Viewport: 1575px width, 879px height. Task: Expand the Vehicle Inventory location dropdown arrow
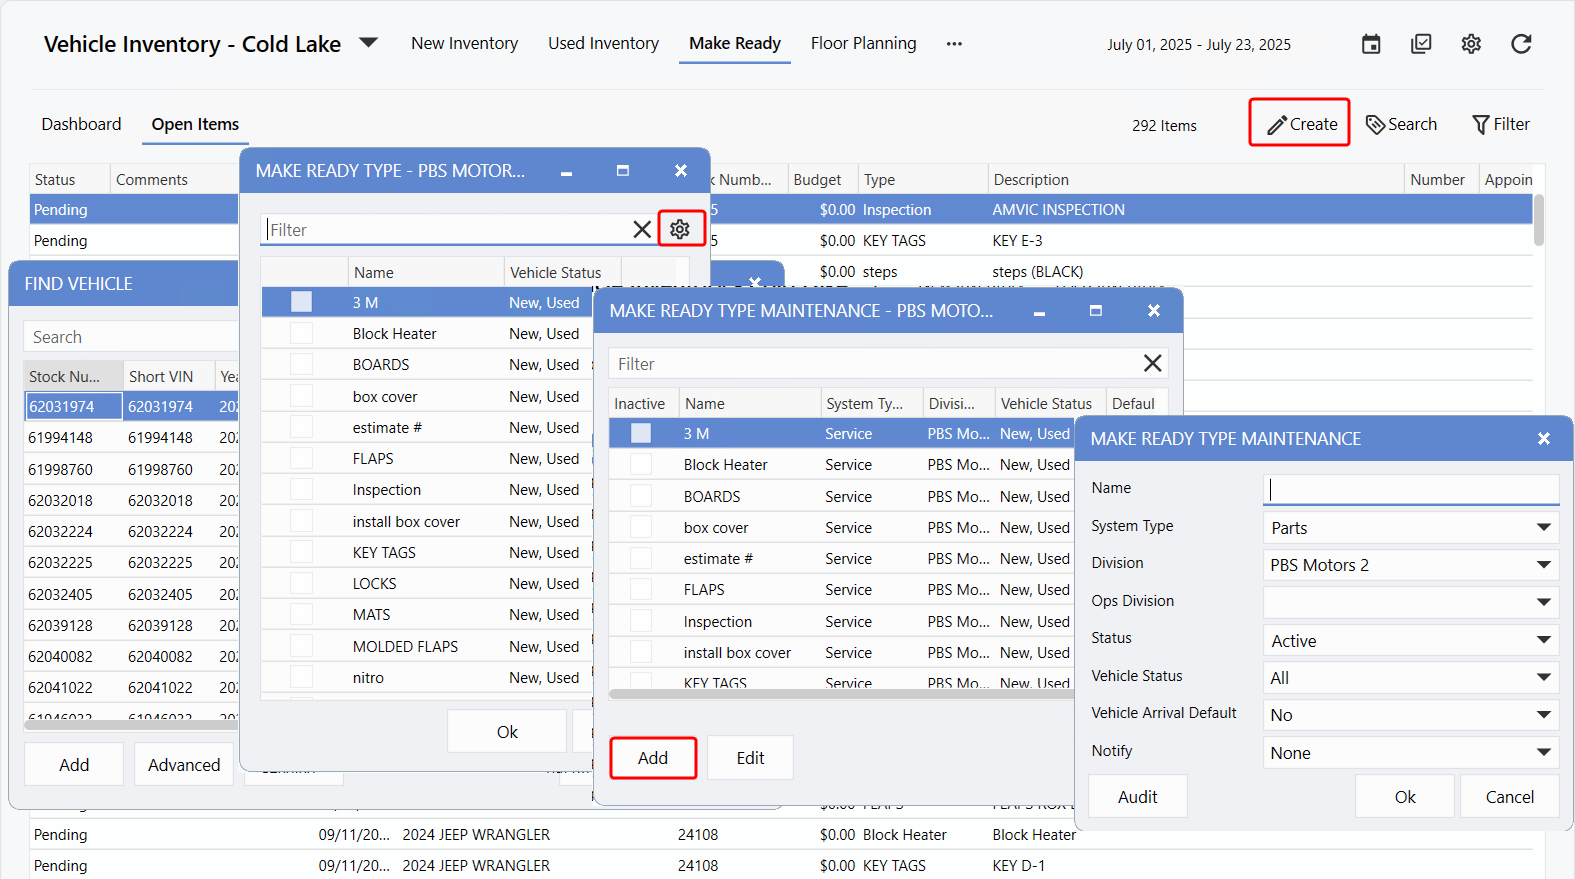coord(368,43)
